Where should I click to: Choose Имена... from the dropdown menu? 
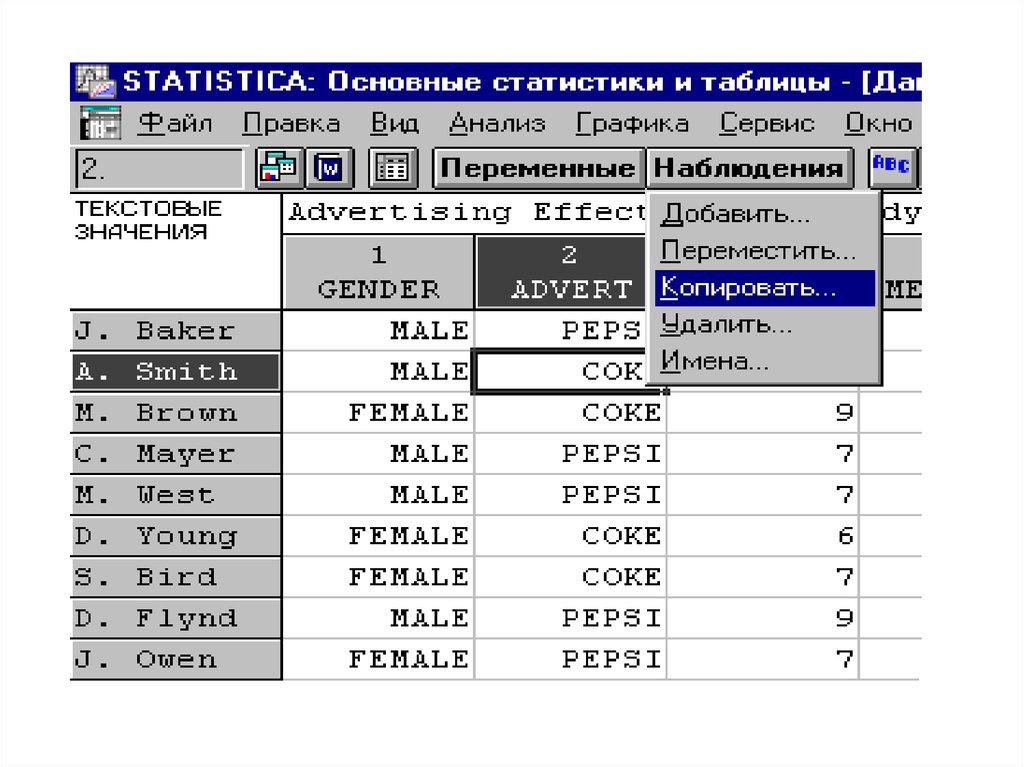[765, 361]
